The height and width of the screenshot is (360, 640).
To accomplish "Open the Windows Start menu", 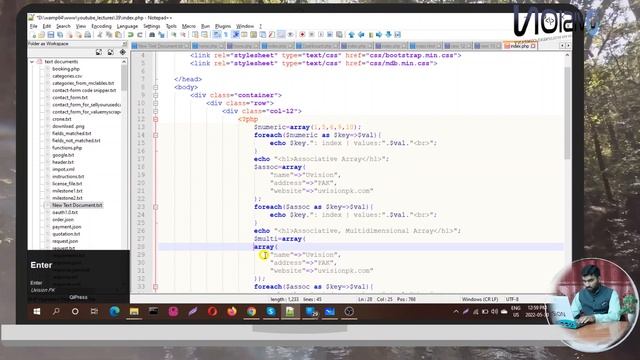I will point(36,311).
